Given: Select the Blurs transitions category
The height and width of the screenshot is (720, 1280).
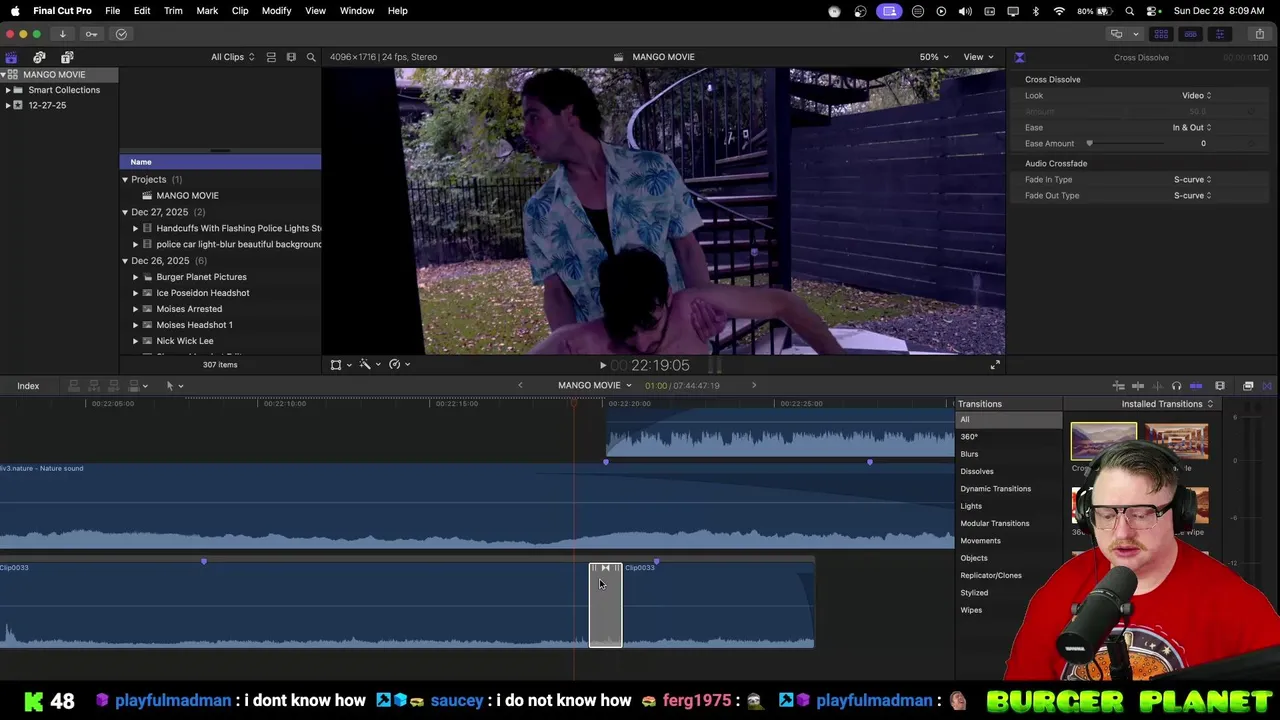Looking at the screenshot, I should pos(969,454).
